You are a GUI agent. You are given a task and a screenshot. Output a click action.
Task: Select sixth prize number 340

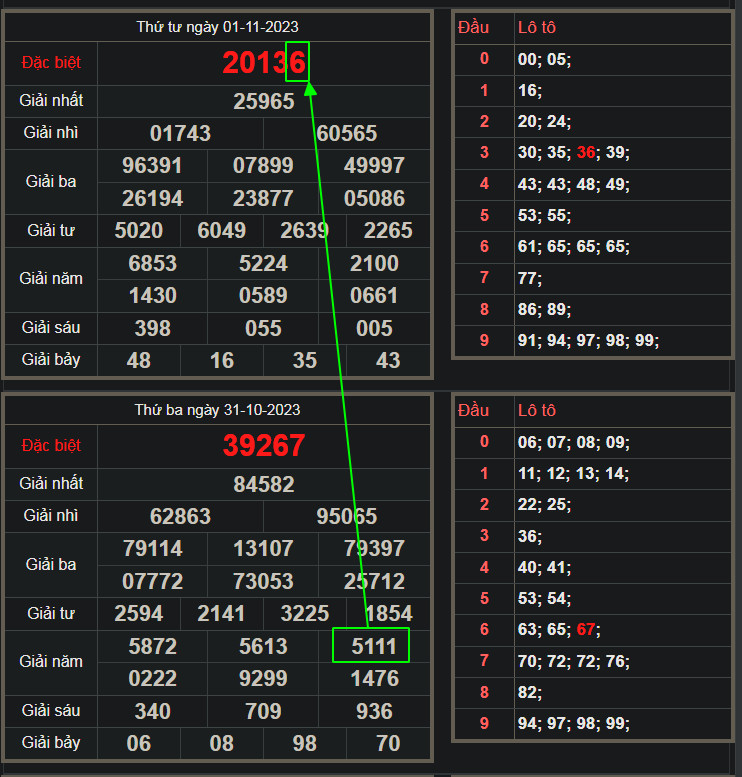pos(152,711)
